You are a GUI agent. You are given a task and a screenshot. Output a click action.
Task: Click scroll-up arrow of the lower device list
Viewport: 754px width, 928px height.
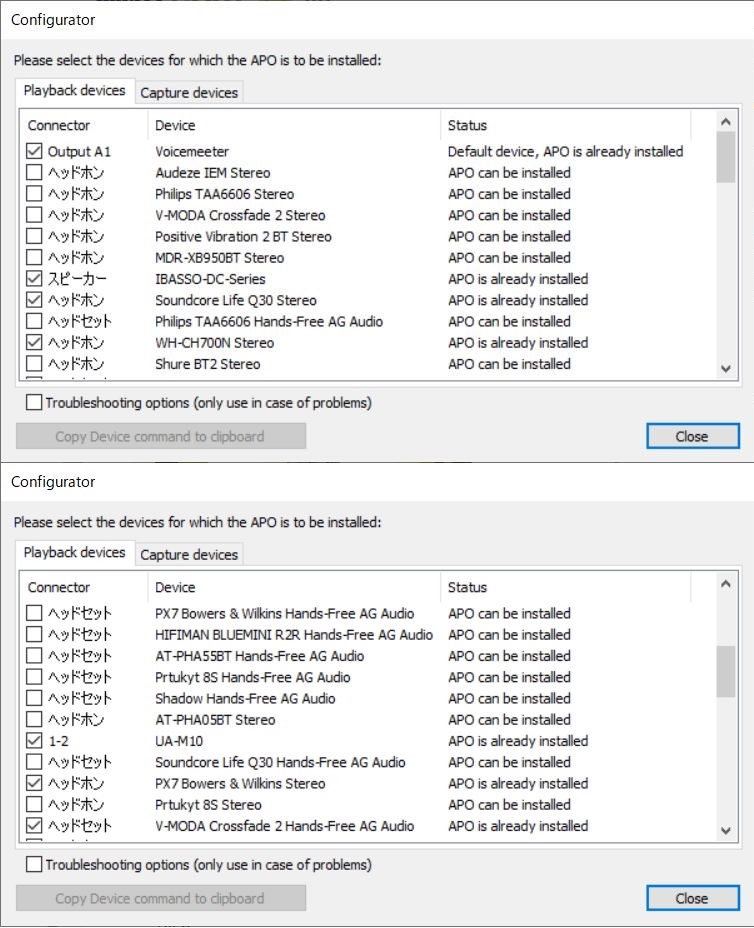coord(726,584)
